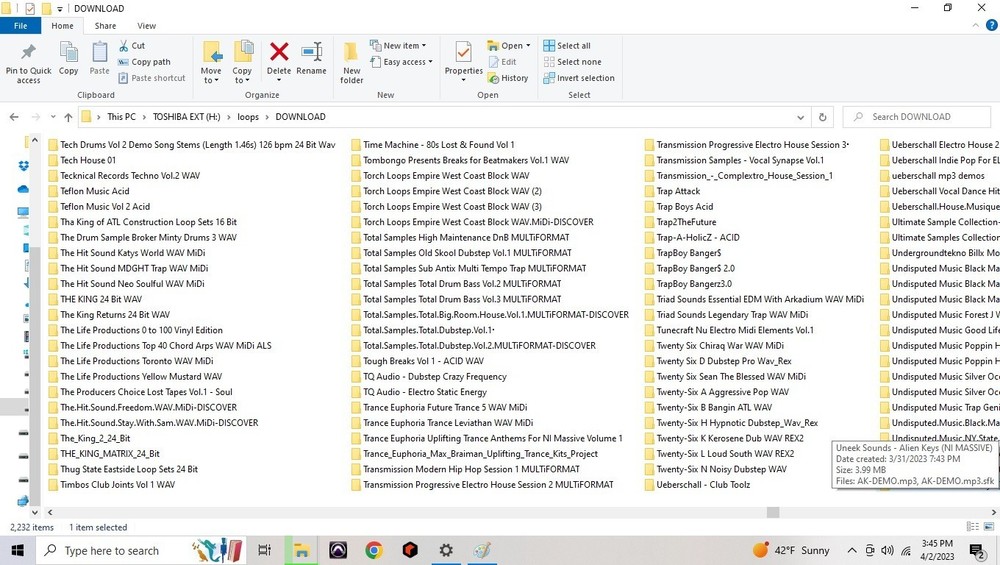Show hidden system tray icons
Image resolution: width=1000 pixels, height=565 pixels.
852,550
